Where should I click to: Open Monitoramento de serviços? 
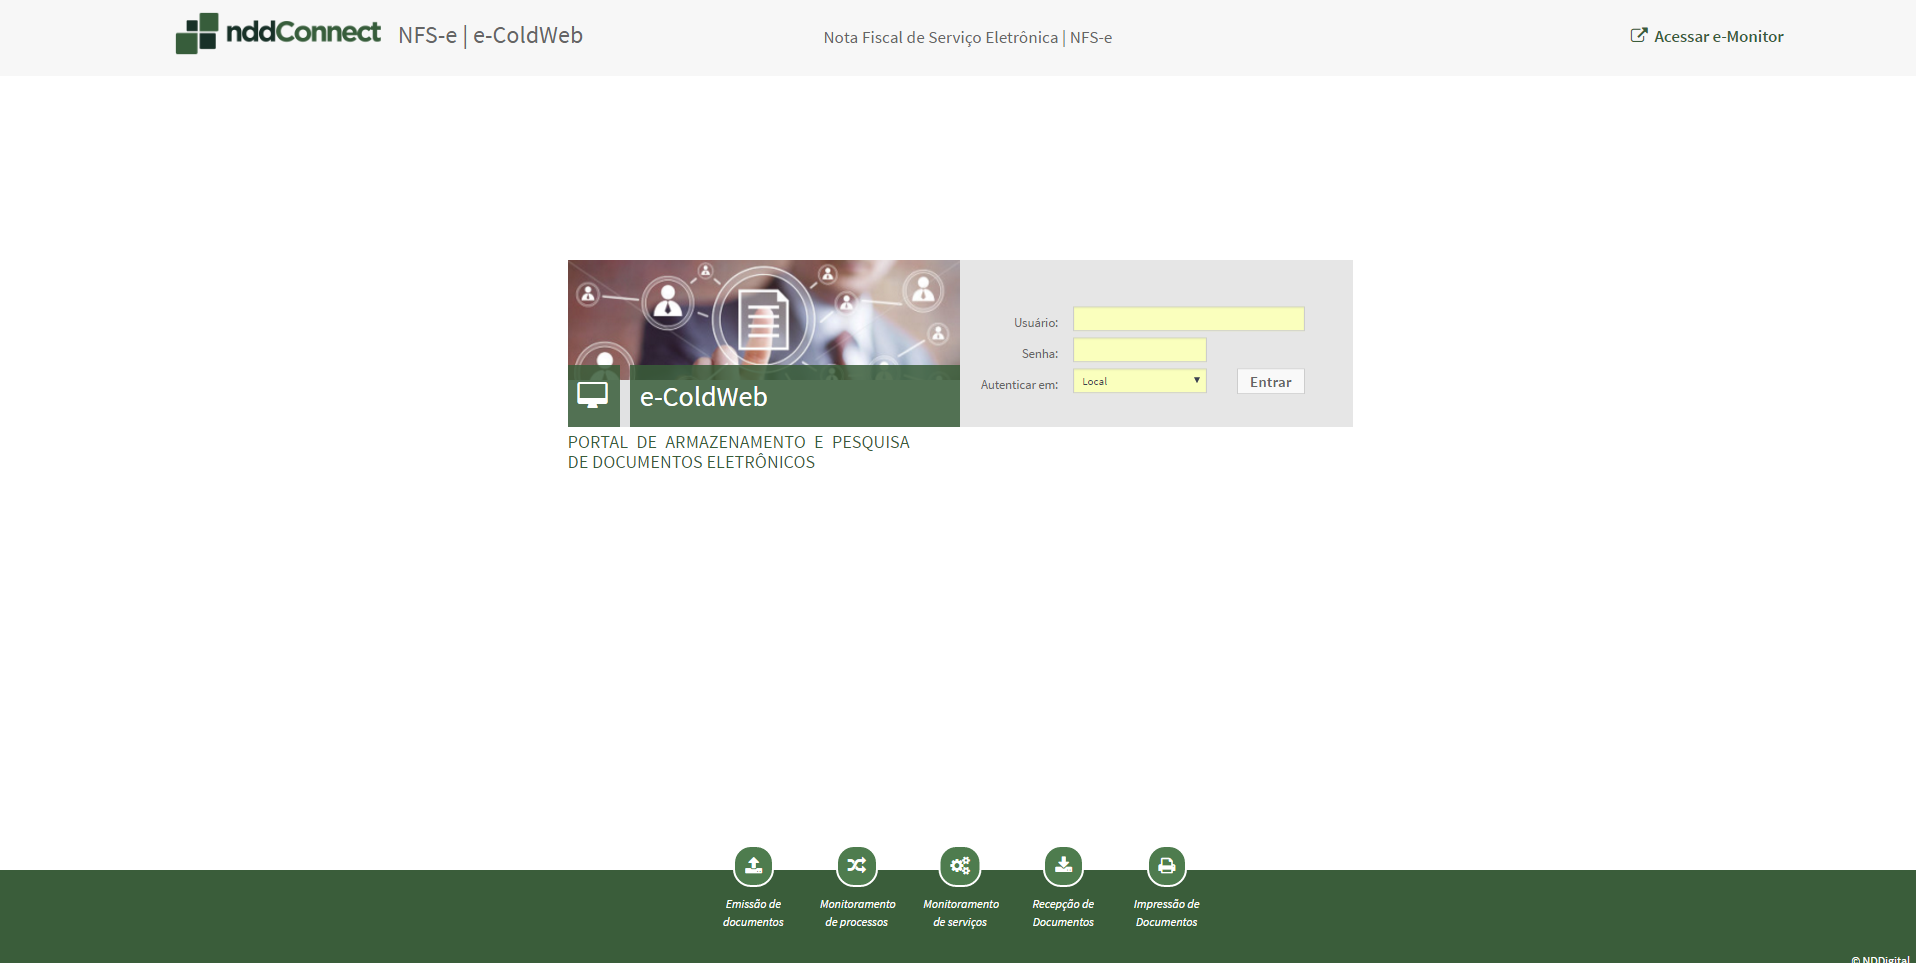point(960,866)
